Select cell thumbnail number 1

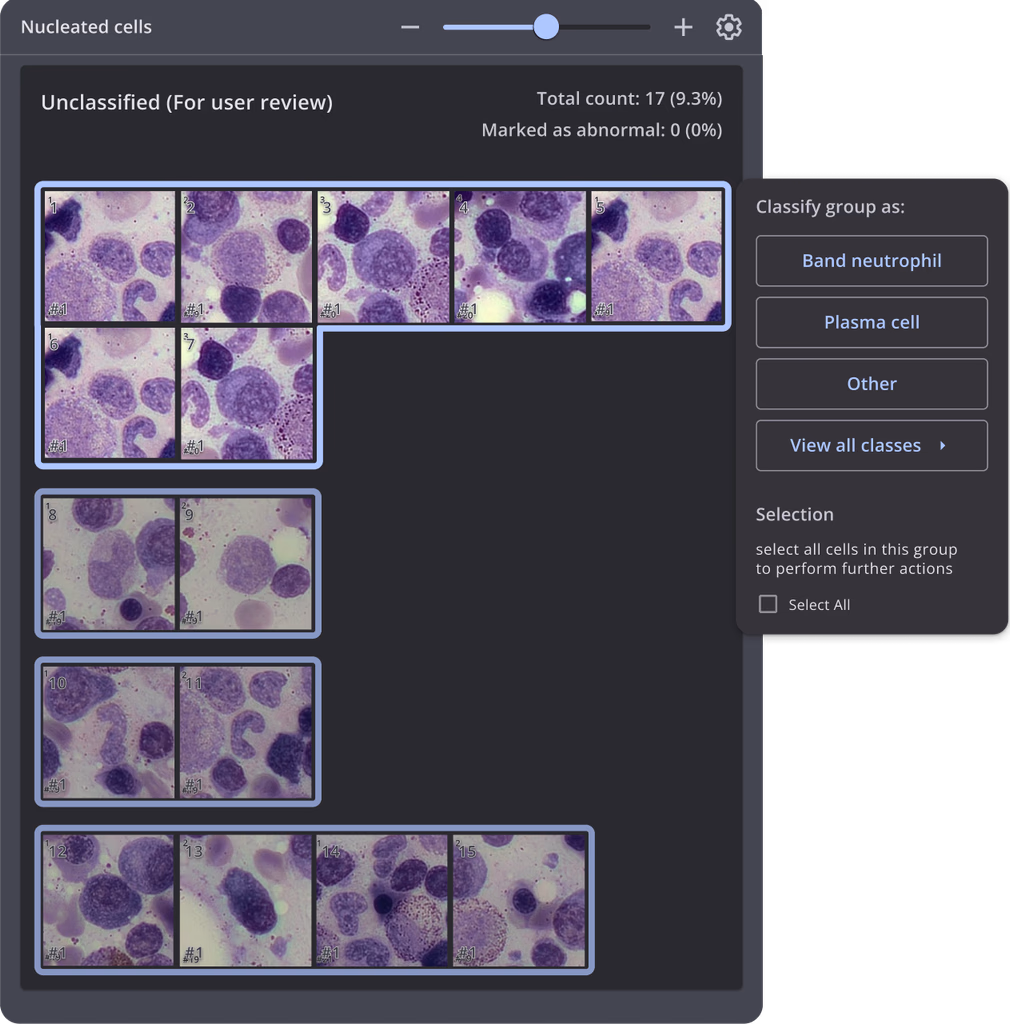110,256
